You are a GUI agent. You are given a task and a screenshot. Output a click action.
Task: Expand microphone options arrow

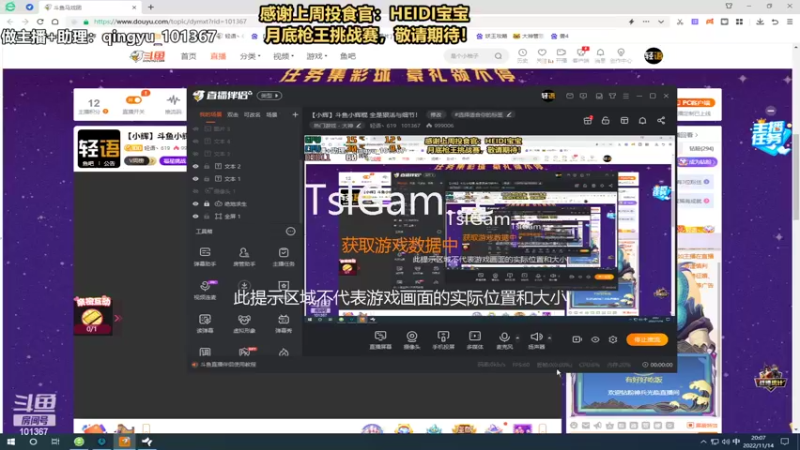517,338
